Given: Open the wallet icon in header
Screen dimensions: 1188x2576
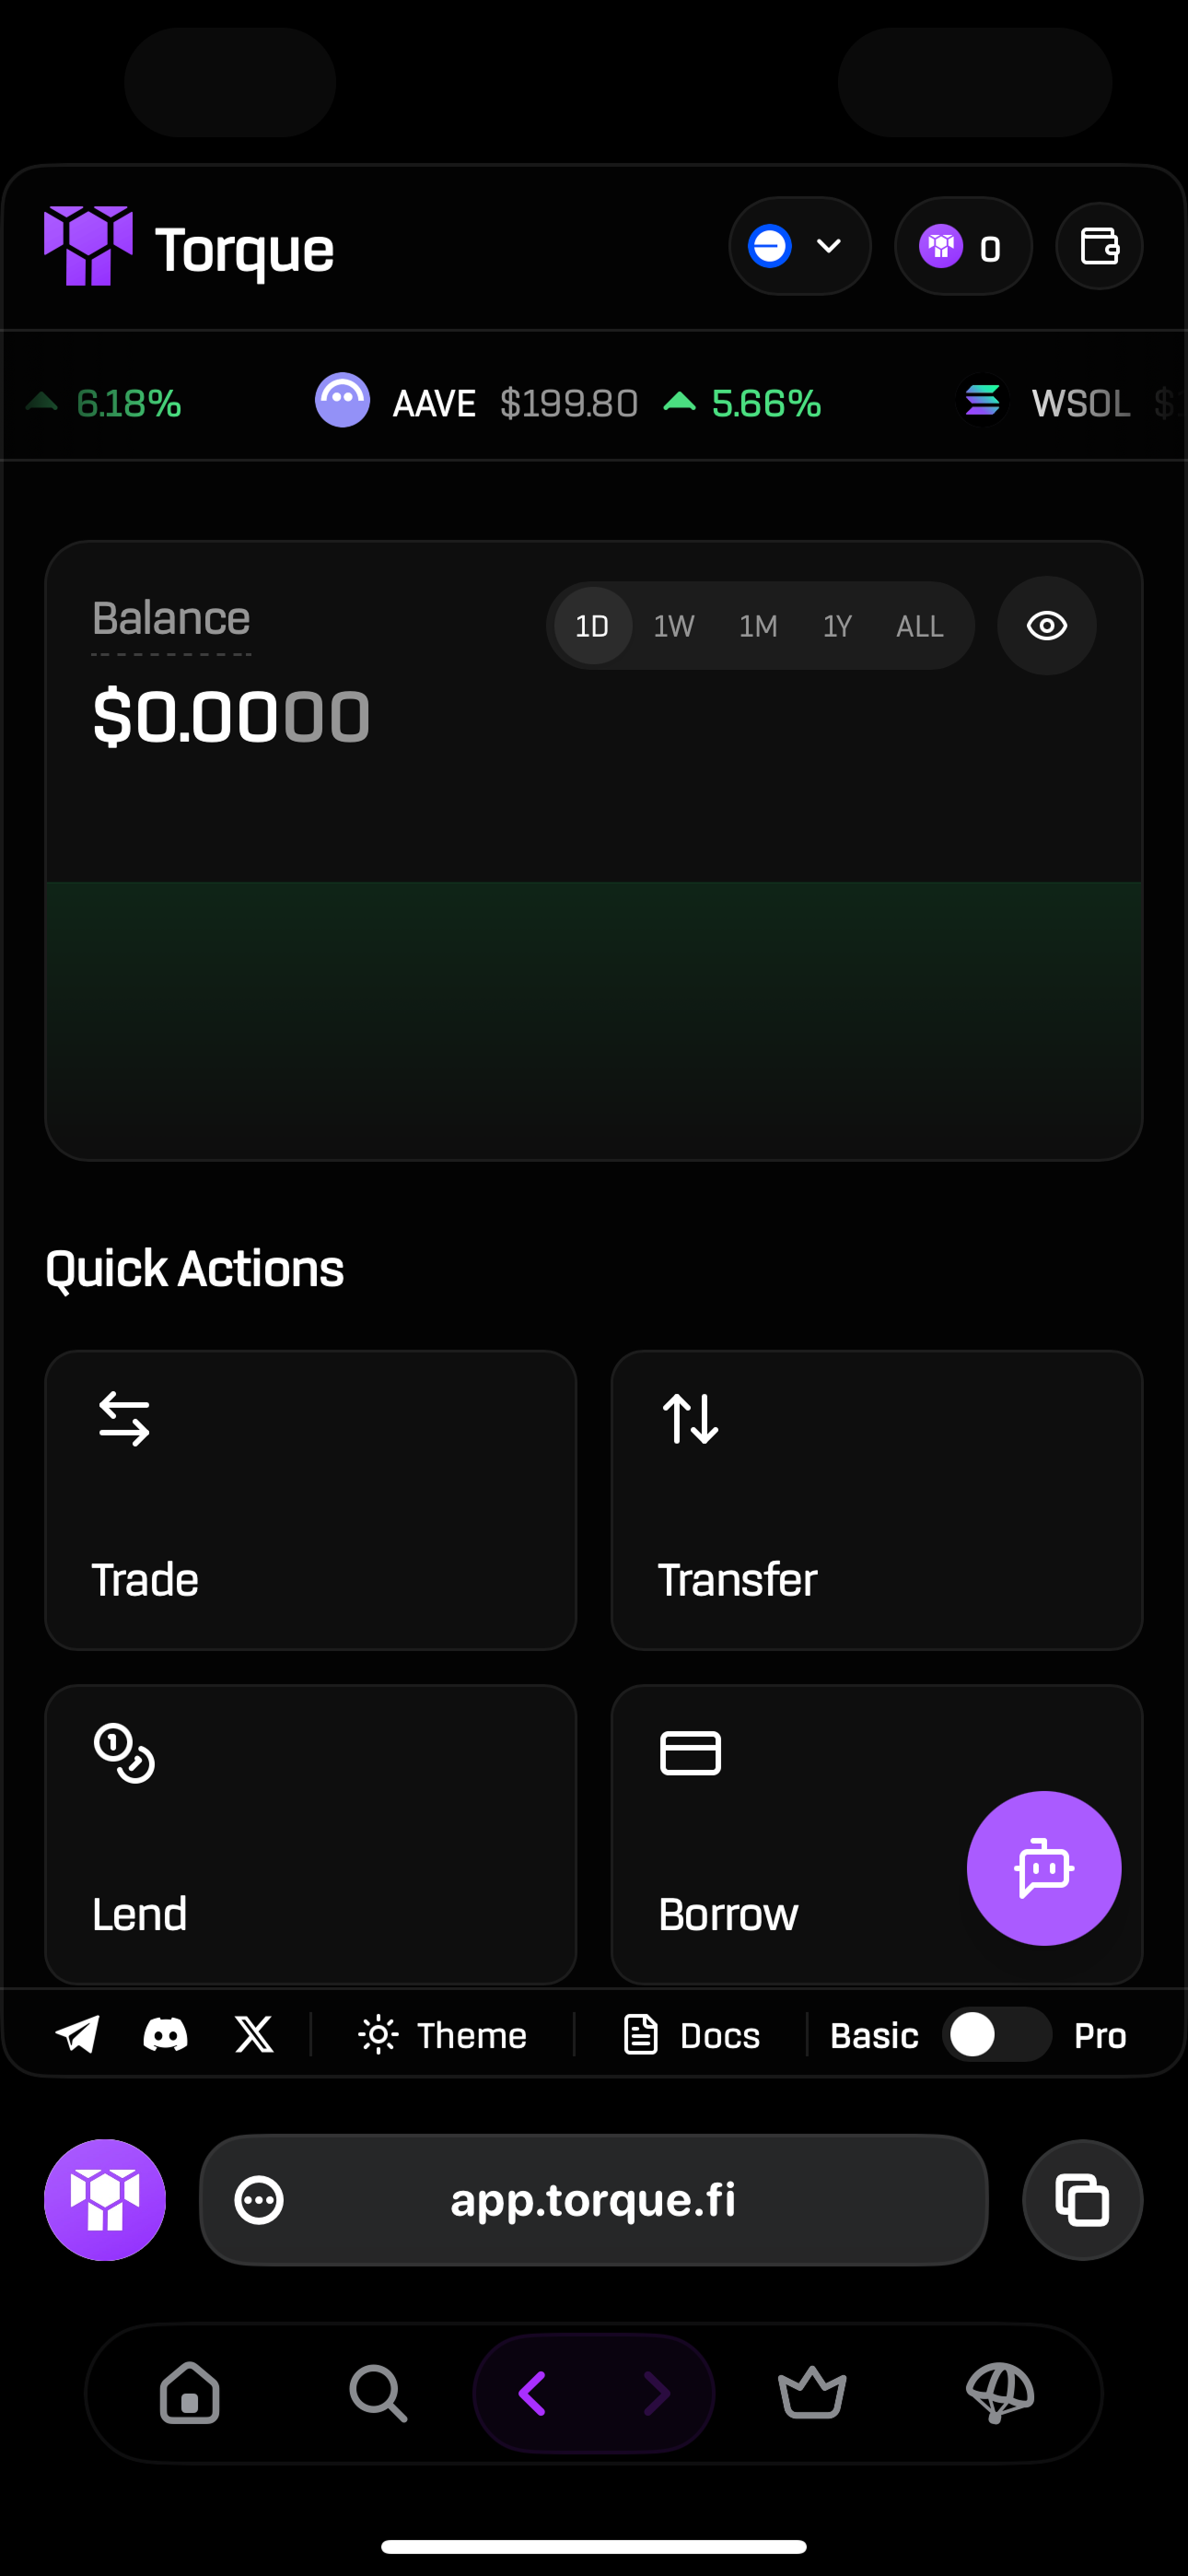Looking at the screenshot, I should pos(1099,246).
